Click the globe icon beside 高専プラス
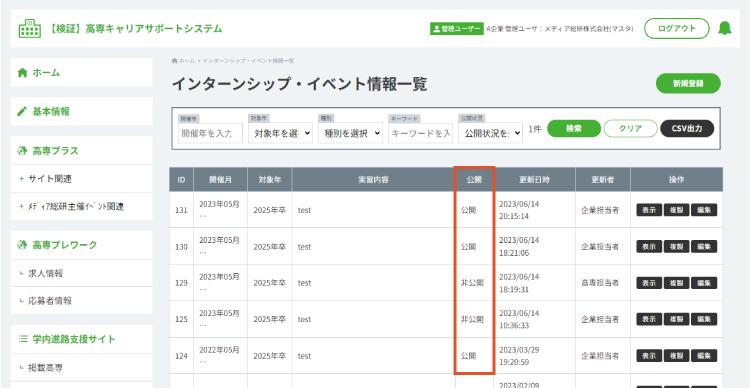750x388 pixels. tap(22, 151)
